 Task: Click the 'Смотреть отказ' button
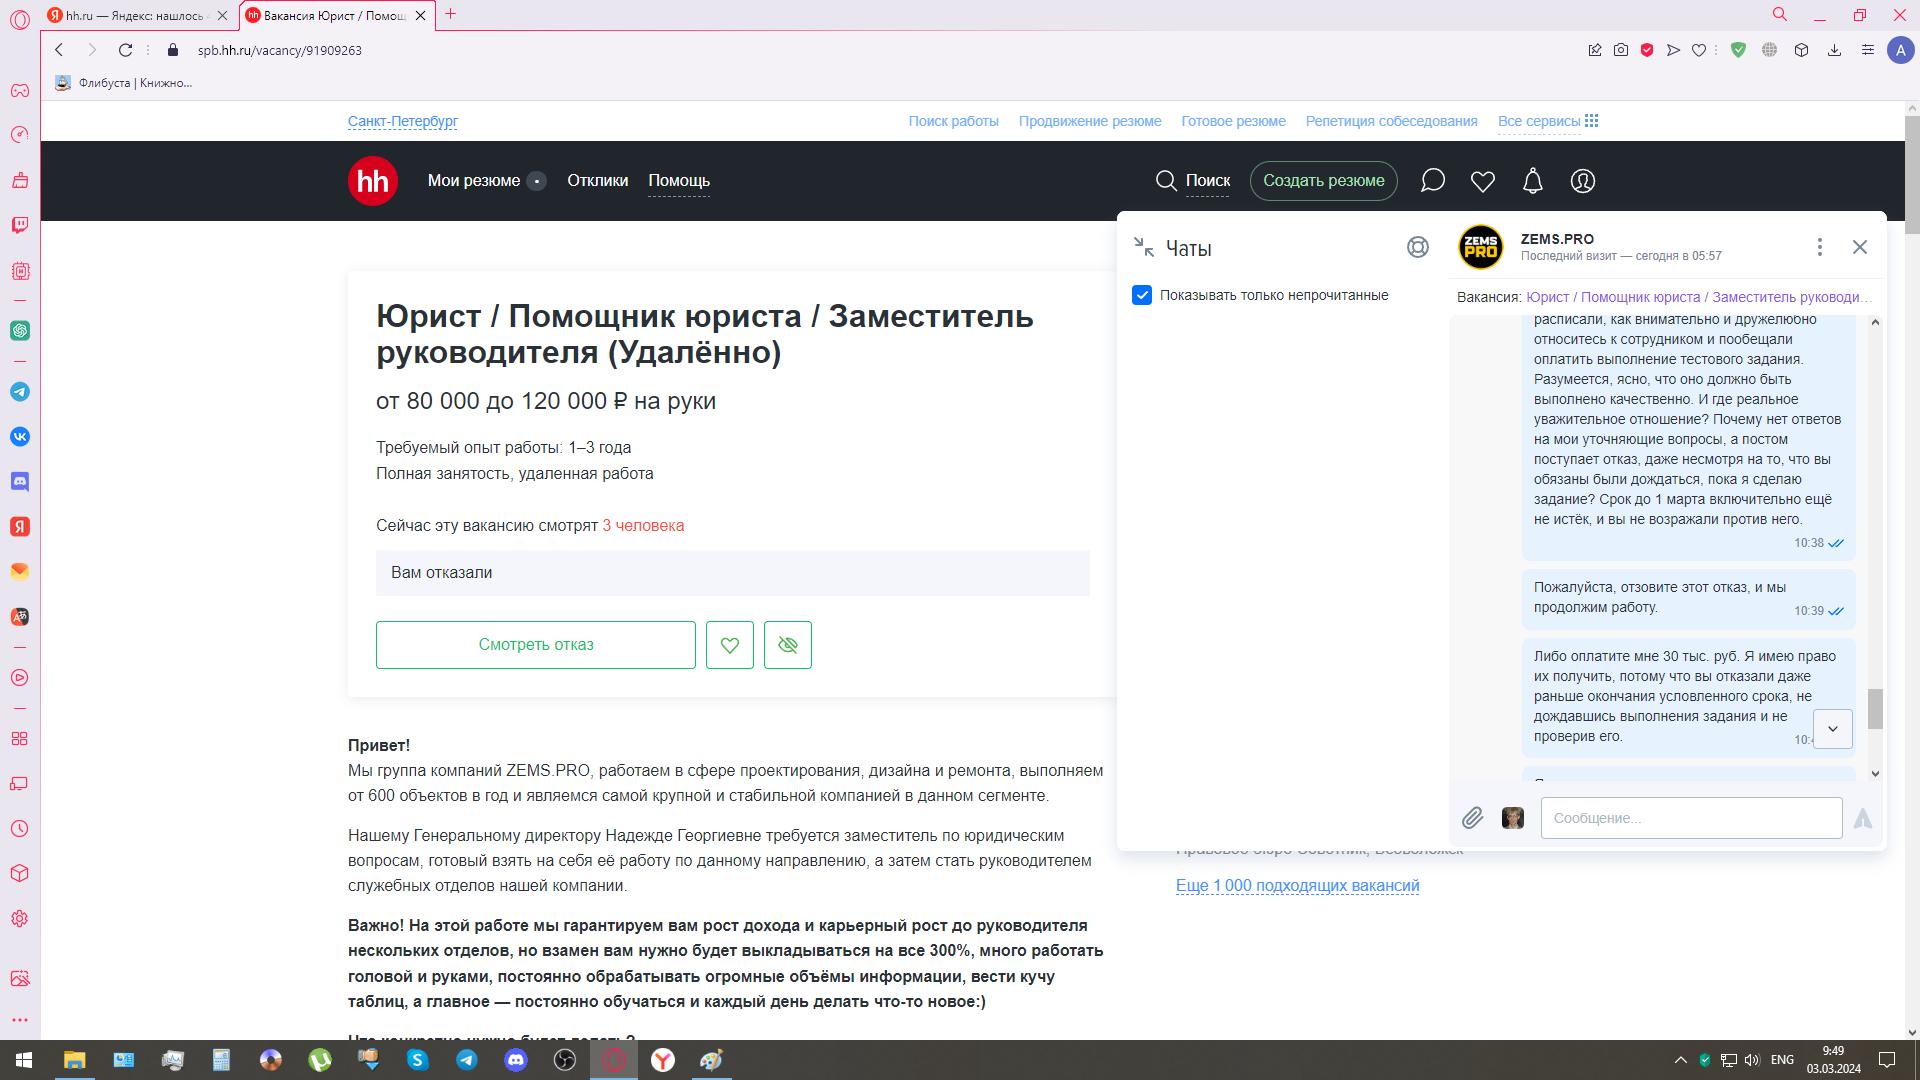tap(536, 645)
